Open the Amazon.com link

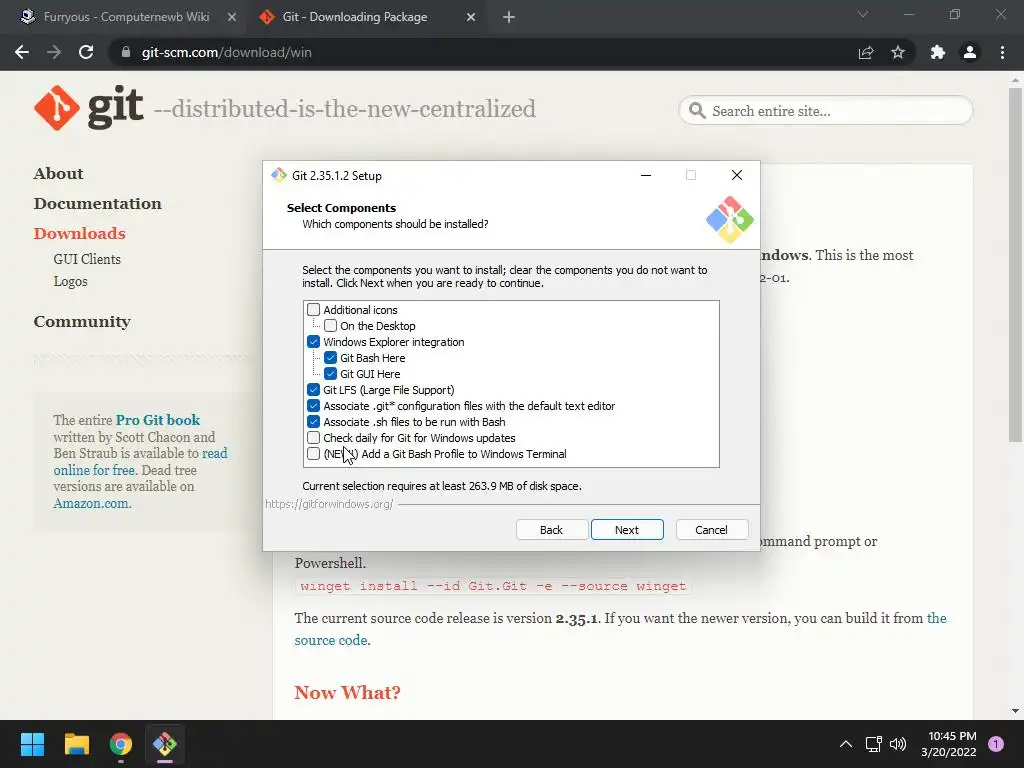92,504
